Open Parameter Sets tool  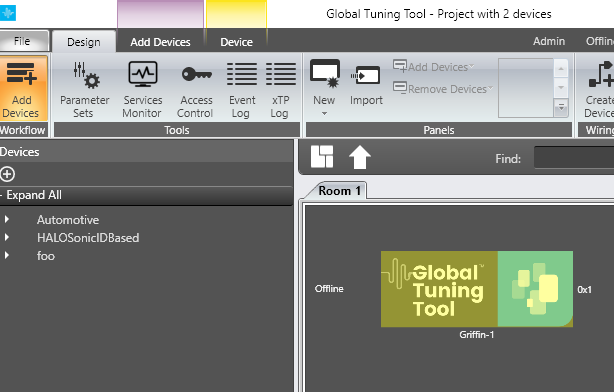coord(84,89)
